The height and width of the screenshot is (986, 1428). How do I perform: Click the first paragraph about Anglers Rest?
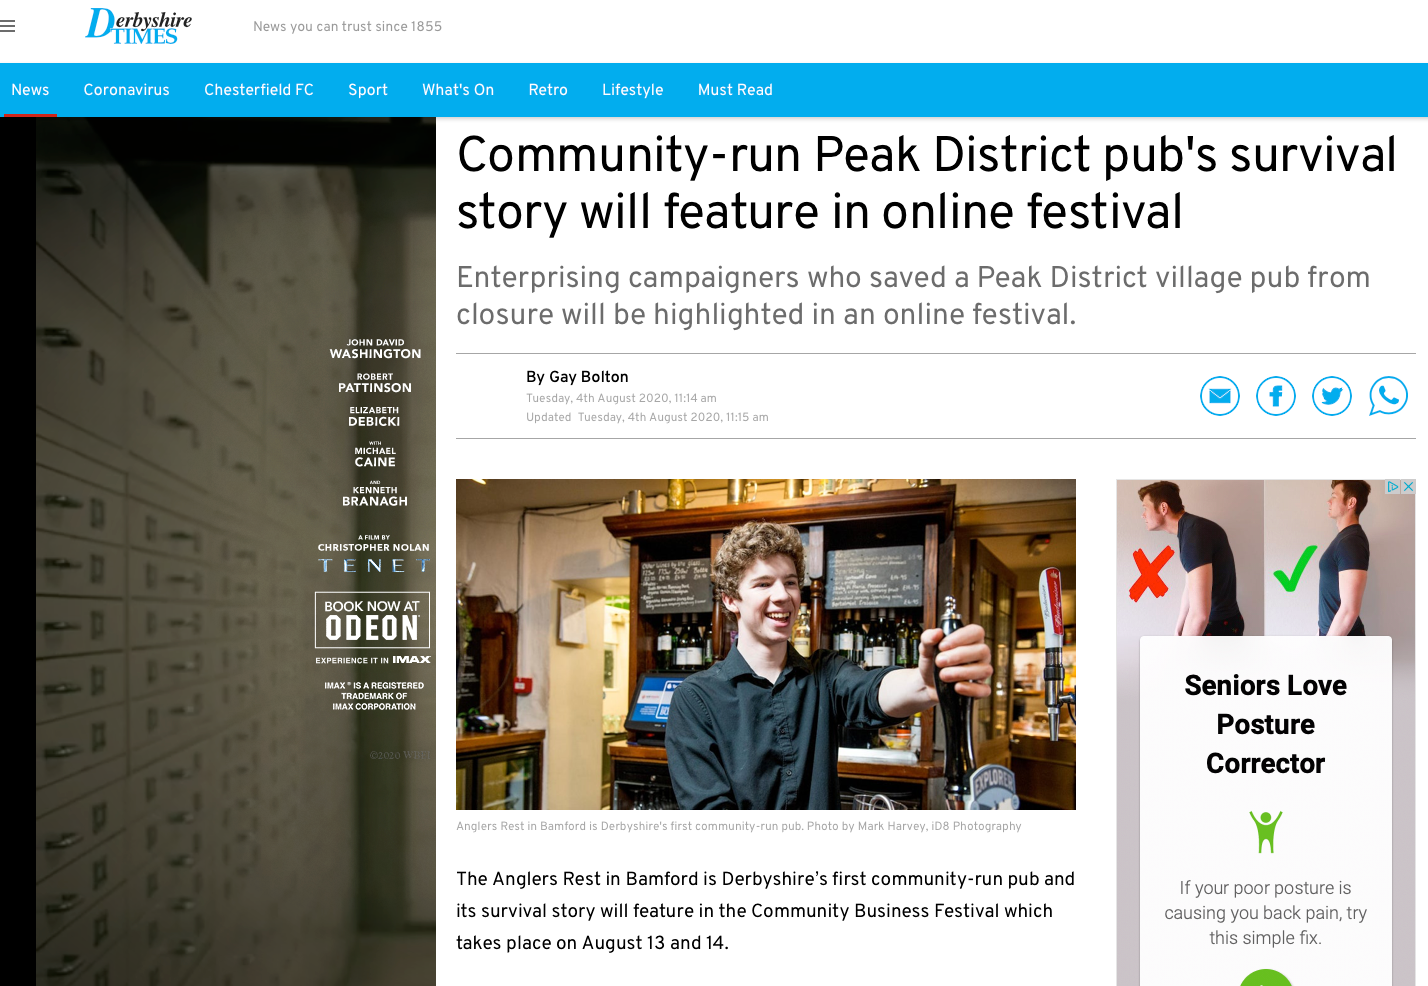pos(765,911)
